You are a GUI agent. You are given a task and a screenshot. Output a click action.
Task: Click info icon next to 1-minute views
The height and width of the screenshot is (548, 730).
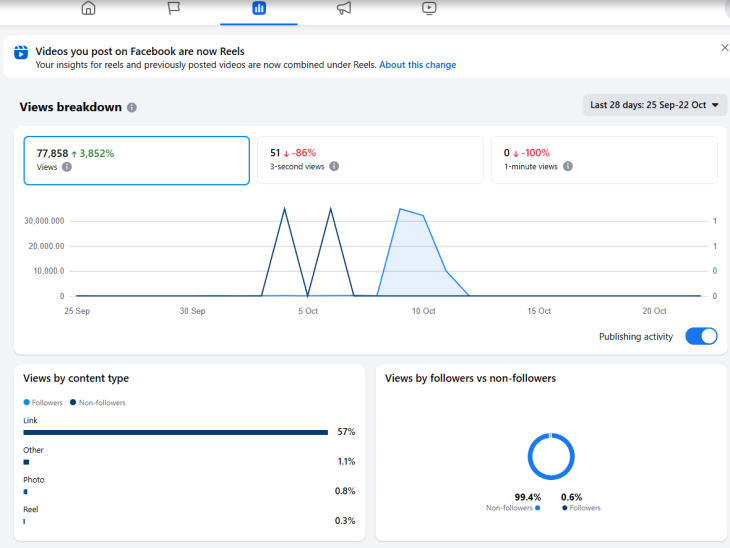(567, 166)
